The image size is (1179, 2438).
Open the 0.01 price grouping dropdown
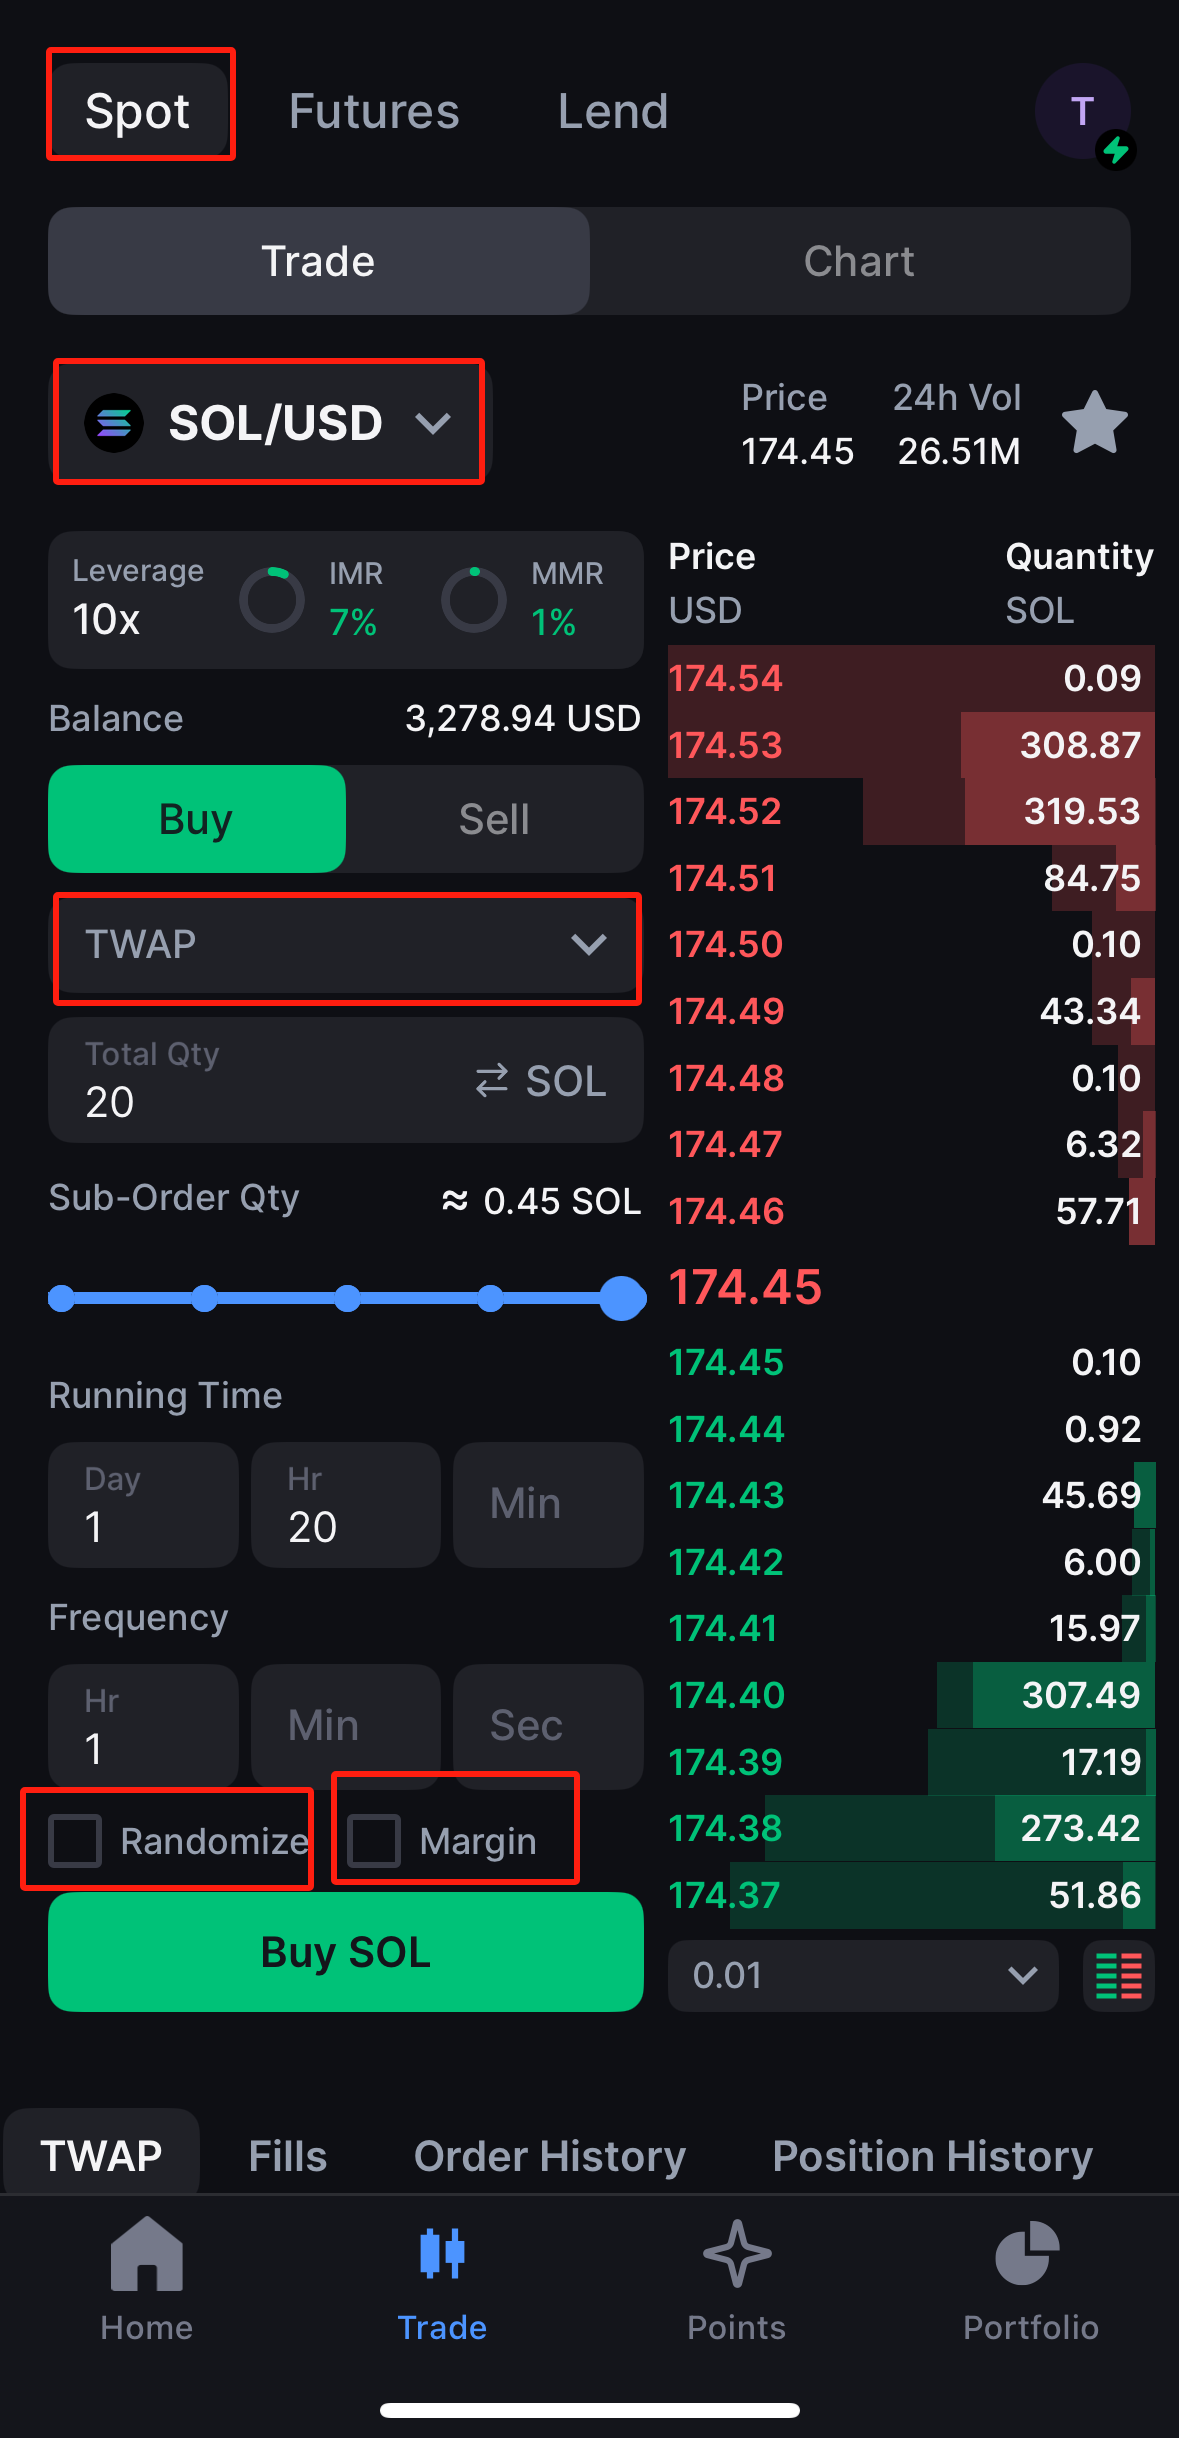(x=862, y=1976)
